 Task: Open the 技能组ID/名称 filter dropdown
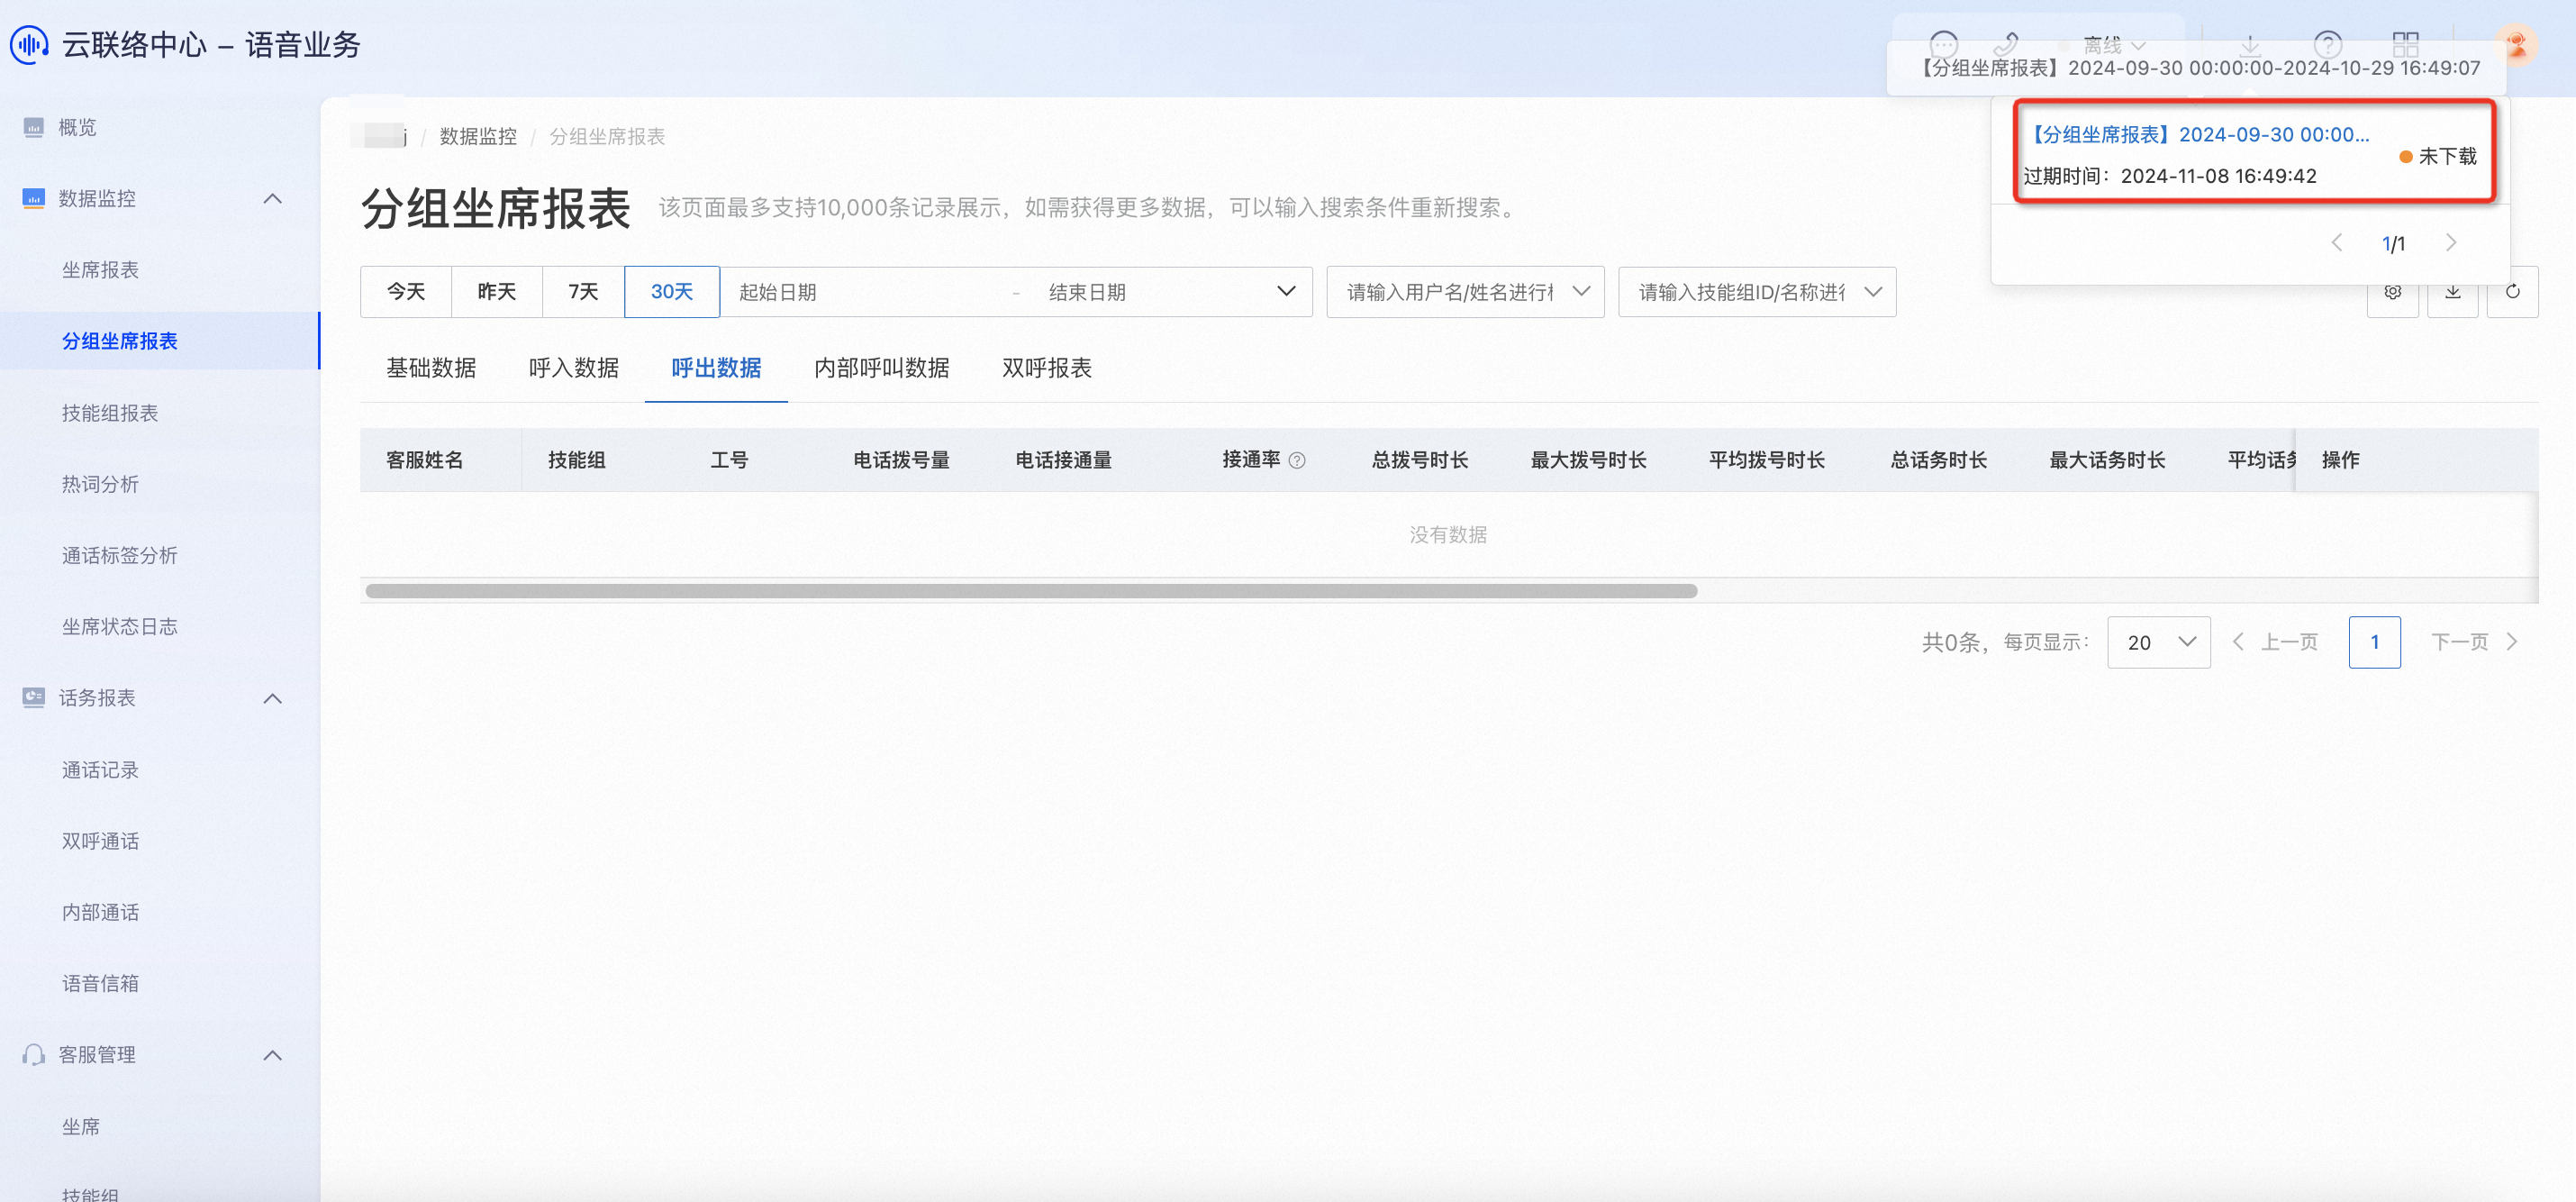click(1757, 292)
